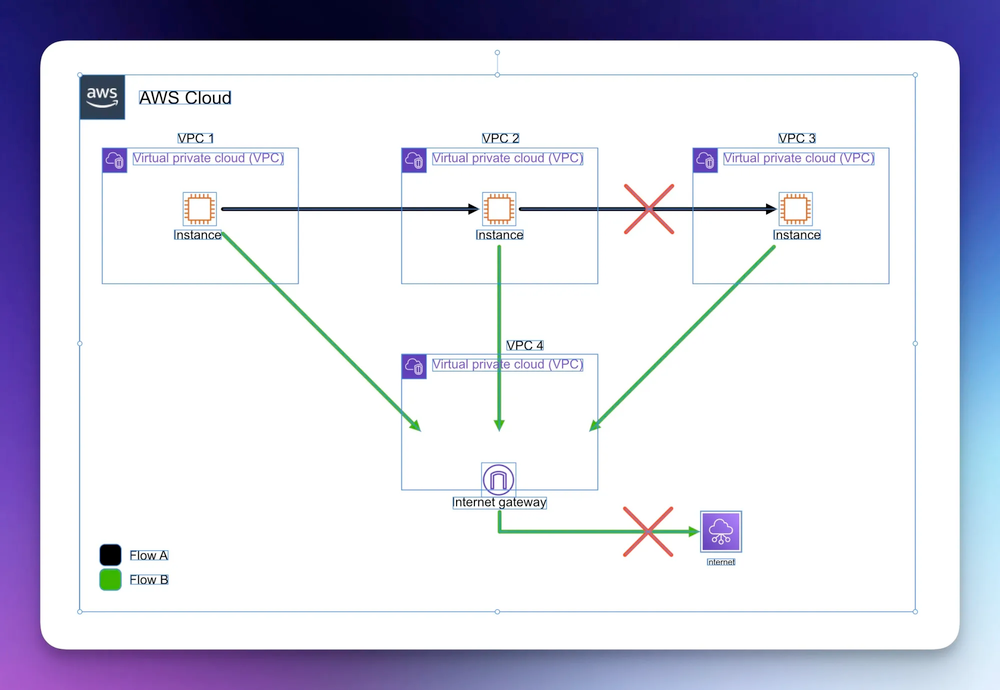Select the AWS Cloud title label
Image resolution: width=1000 pixels, height=690 pixels.
click(x=185, y=98)
